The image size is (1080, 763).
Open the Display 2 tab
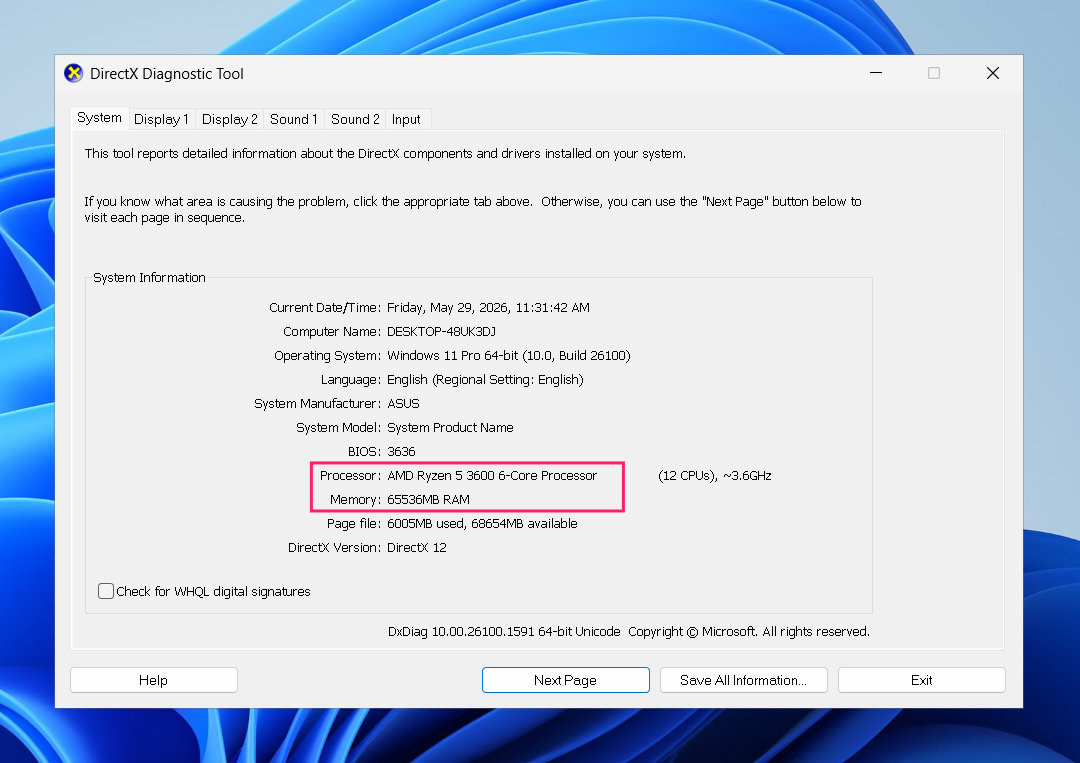tap(229, 119)
